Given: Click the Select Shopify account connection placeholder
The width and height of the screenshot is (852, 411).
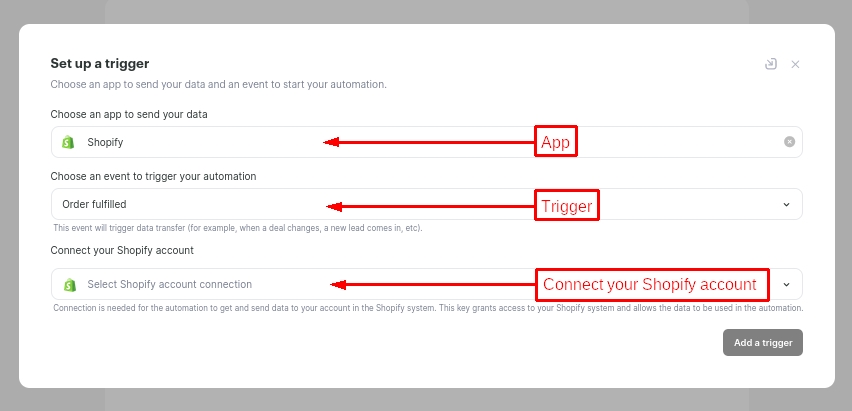Looking at the screenshot, I should (169, 284).
